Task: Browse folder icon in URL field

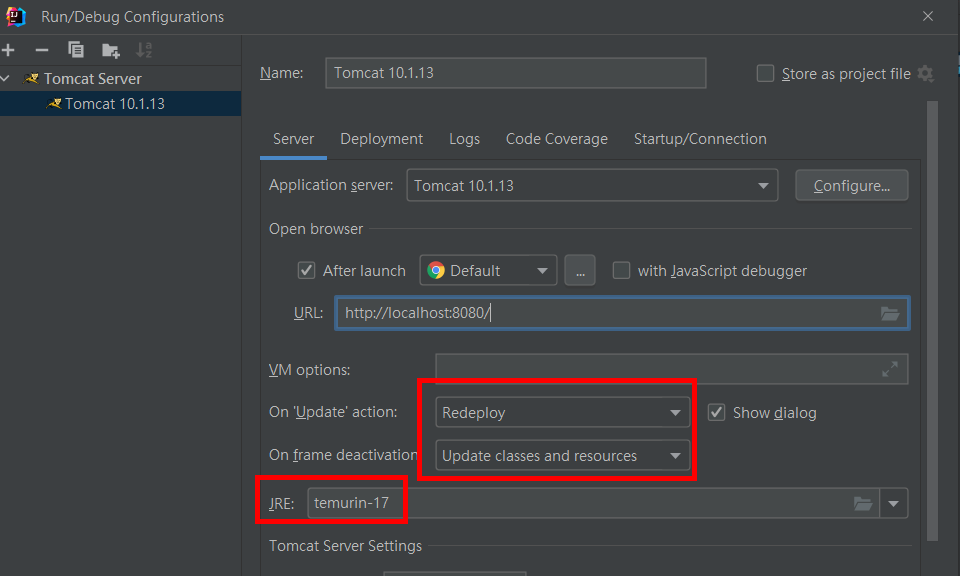Action: [890, 313]
